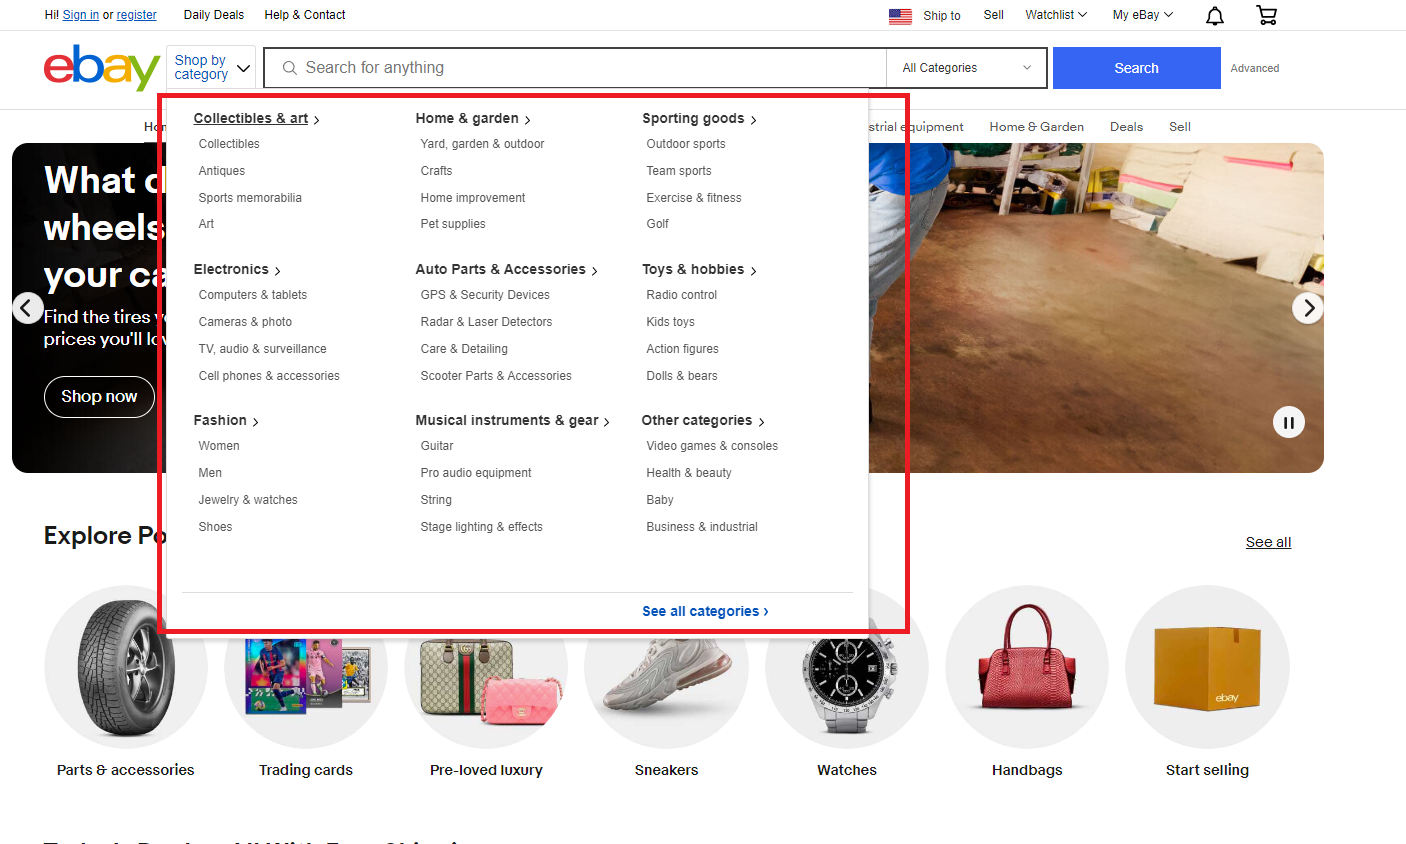Viewport: 1406px width, 844px height.
Task: Choose Jewelry & watches in Fashion
Action: 248,500
